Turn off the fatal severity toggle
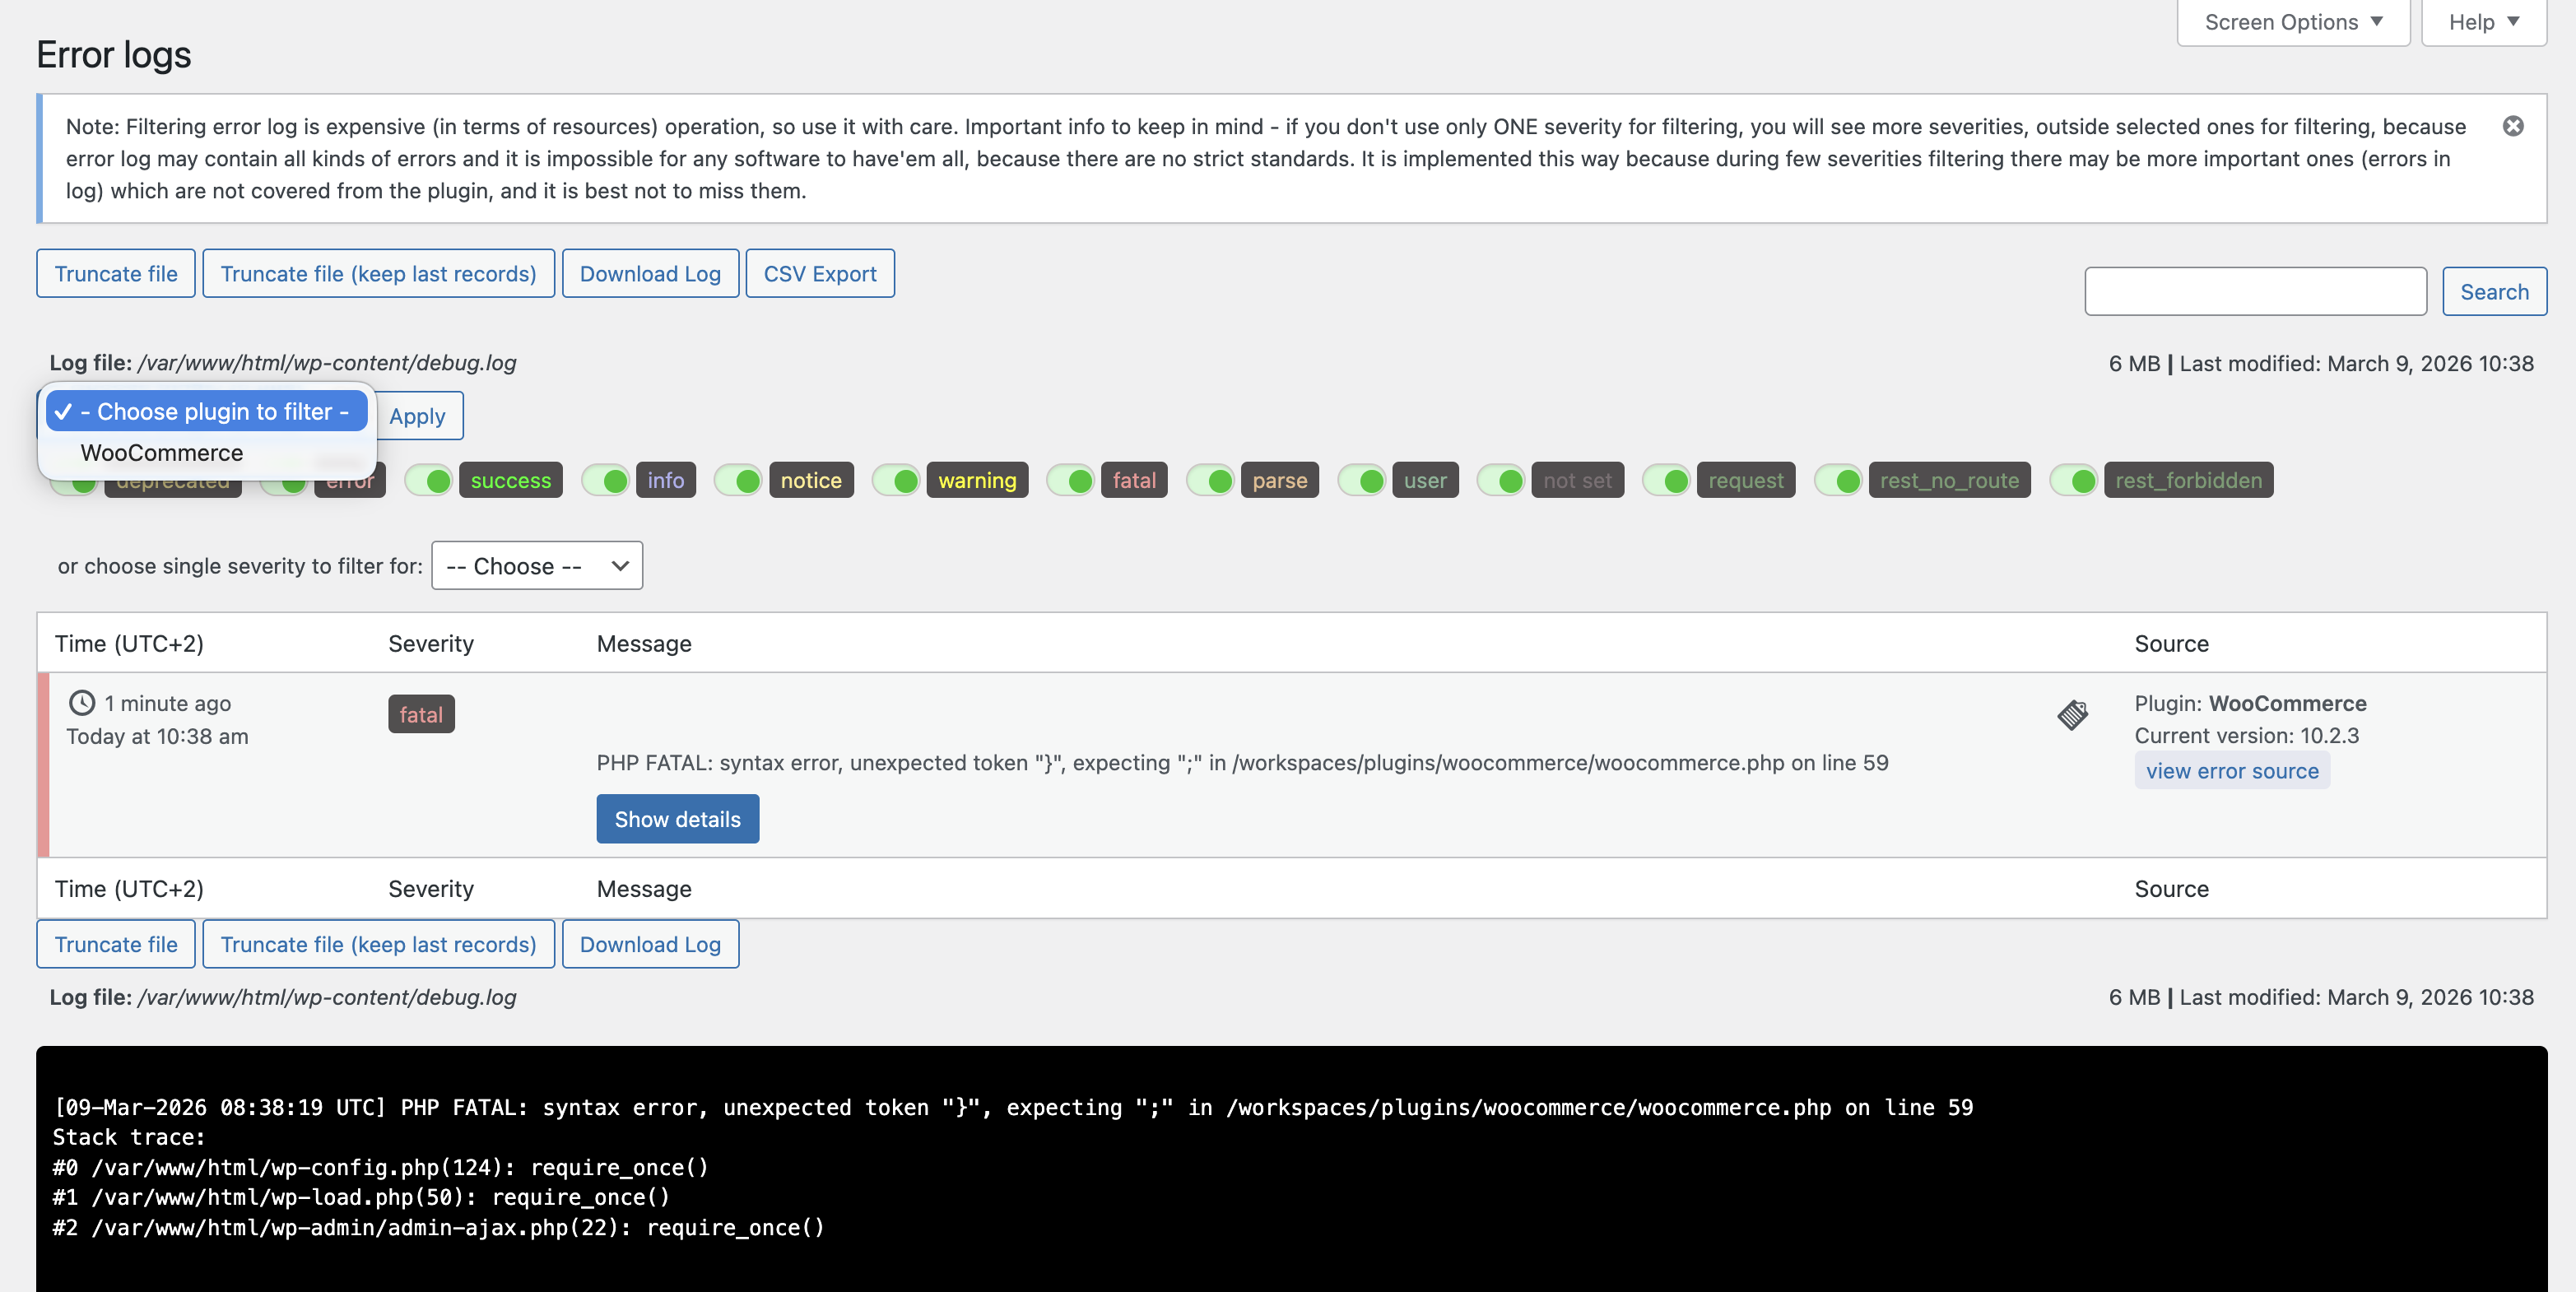Screen dimensions: 2576x1292 click(x=1072, y=481)
